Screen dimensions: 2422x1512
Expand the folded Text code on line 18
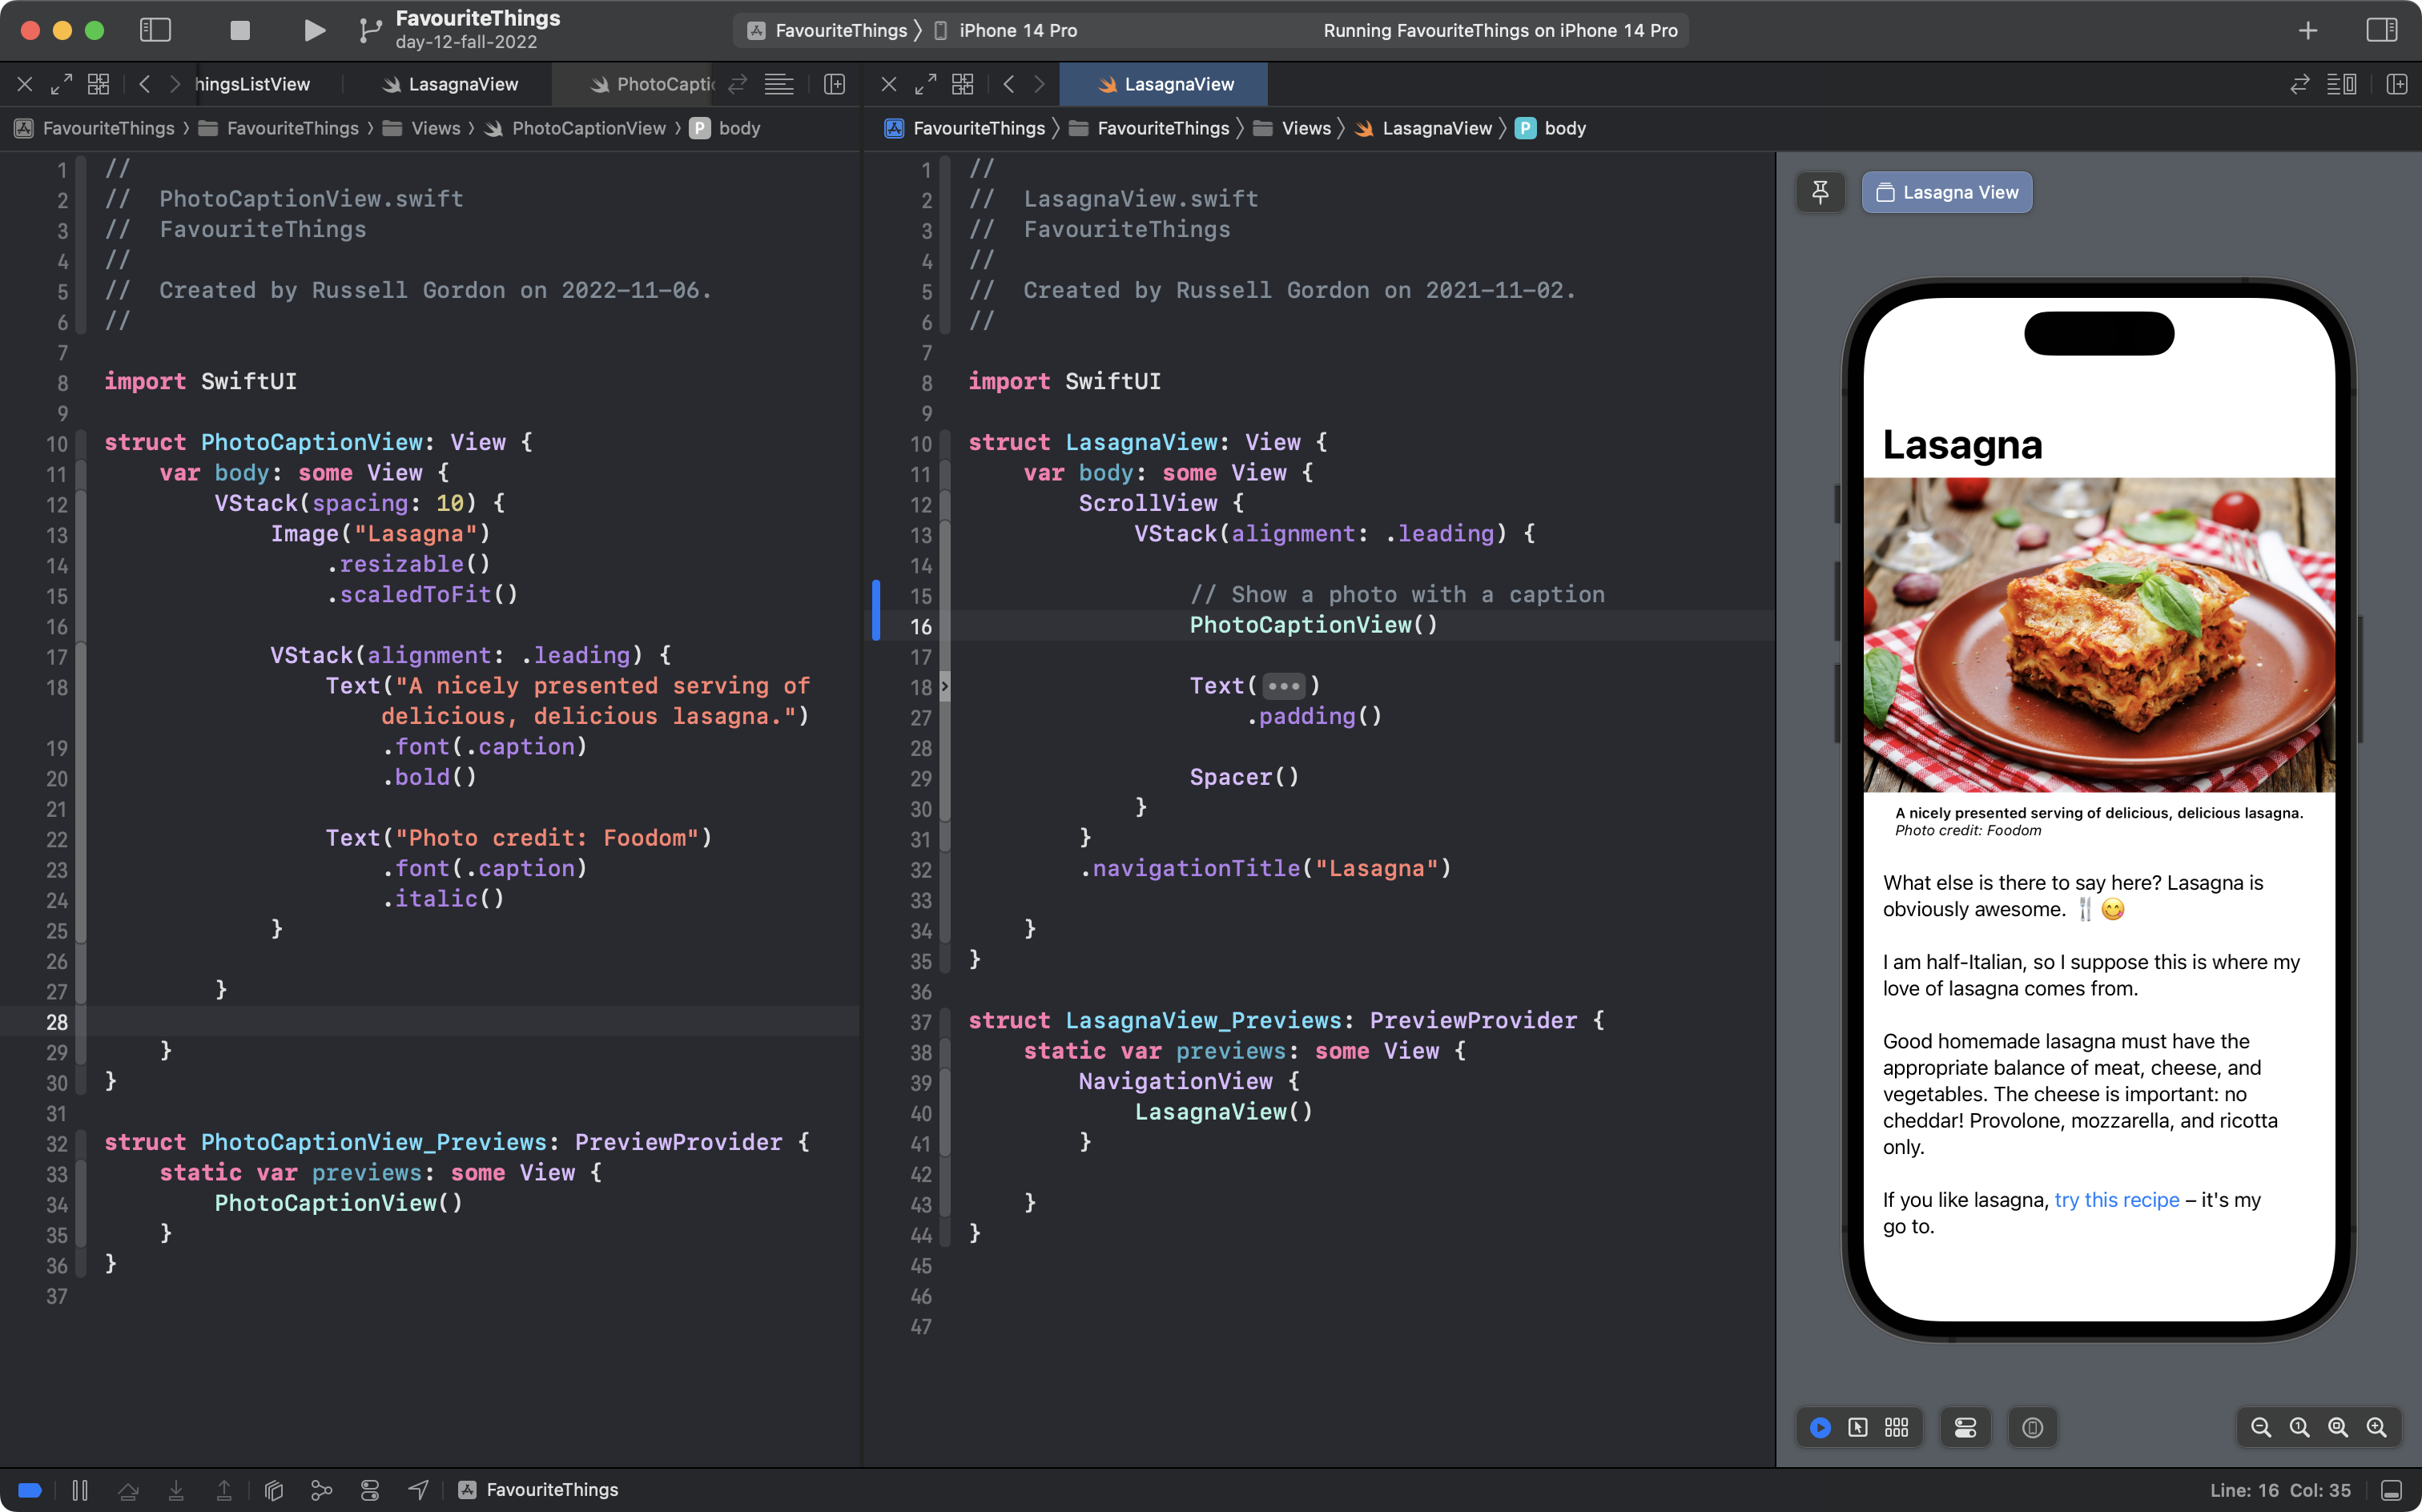pyautogui.click(x=1283, y=686)
